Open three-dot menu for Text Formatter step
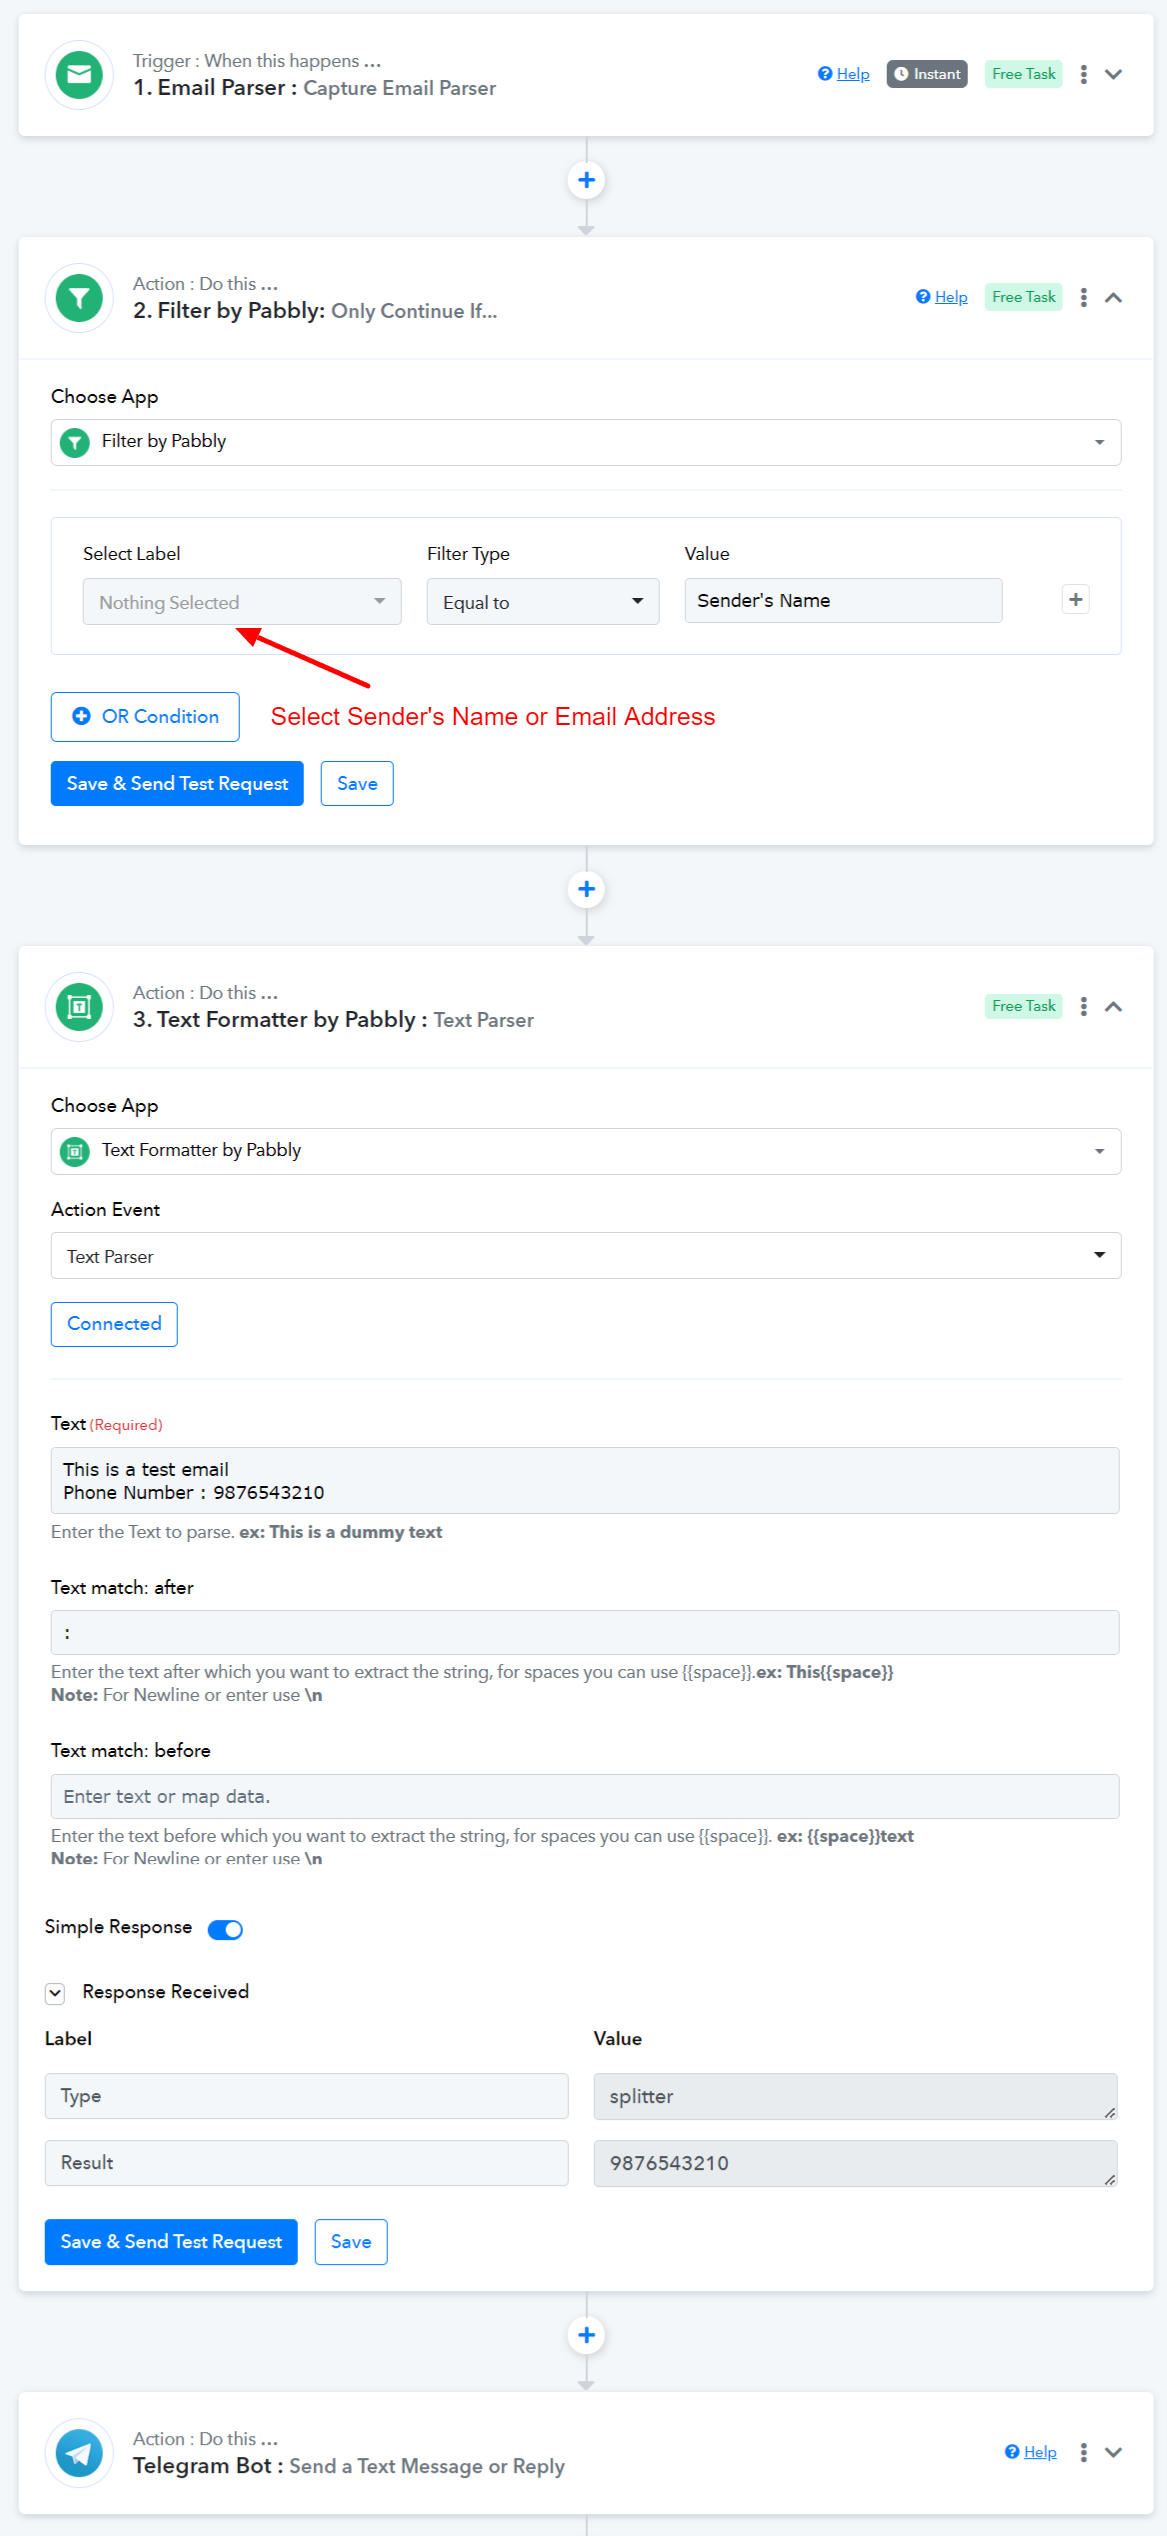Viewport: 1167px width, 2536px height. tap(1084, 1006)
